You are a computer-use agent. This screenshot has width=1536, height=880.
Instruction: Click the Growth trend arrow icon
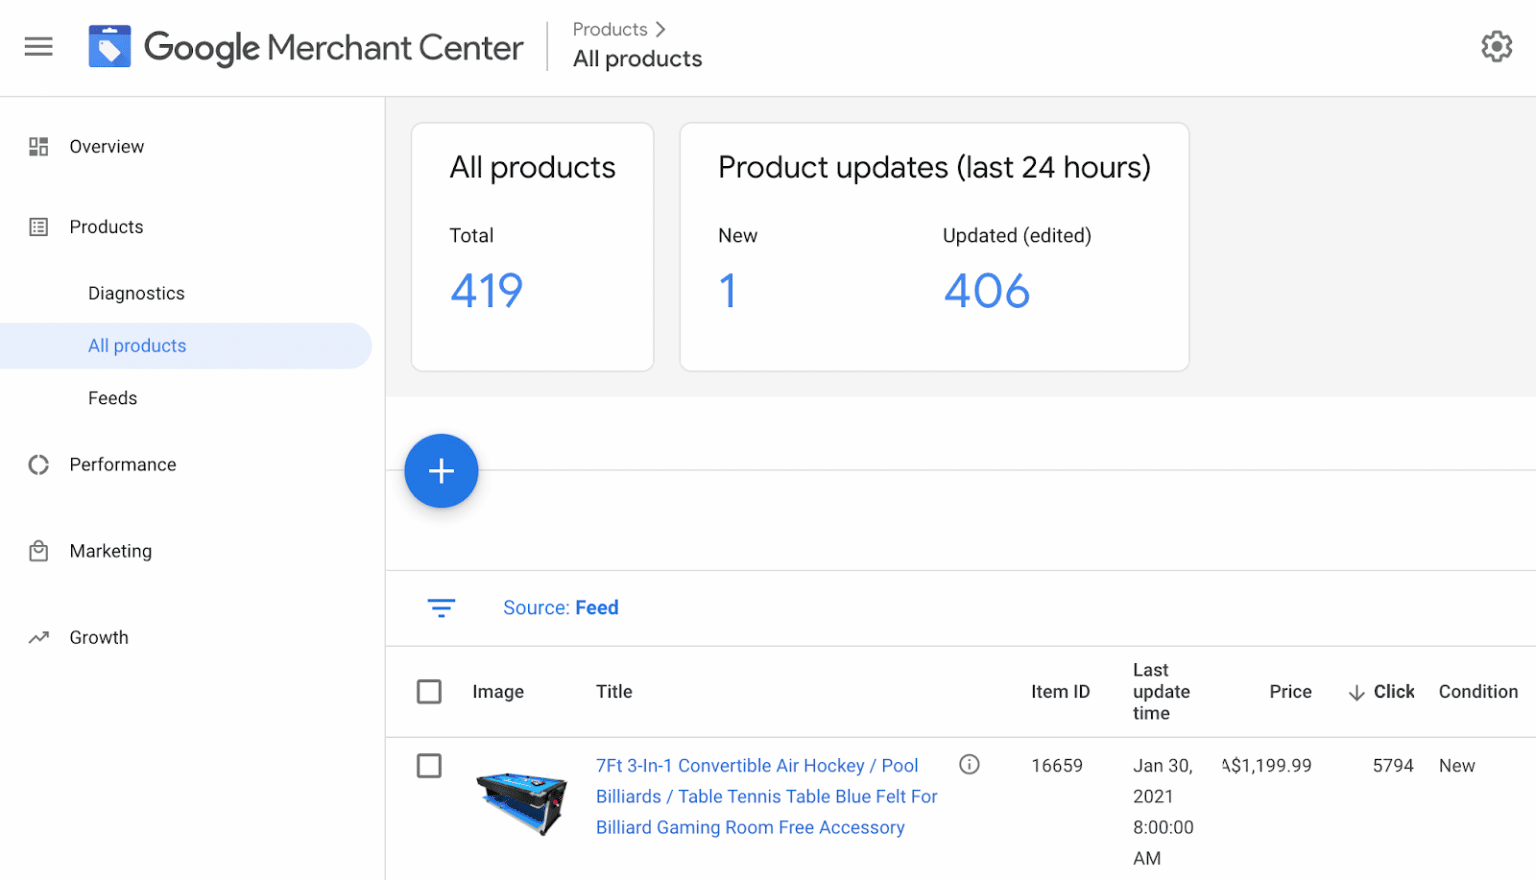(x=38, y=638)
